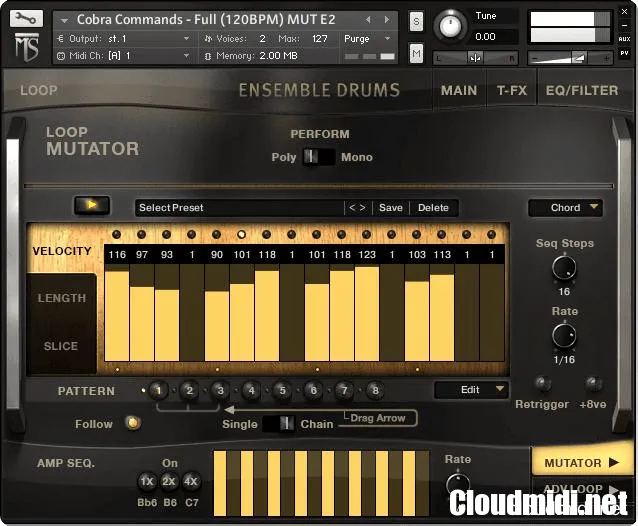Expand the Edit pattern dropdown
The height and width of the screenshot is (526, 638).
point(471,390)
